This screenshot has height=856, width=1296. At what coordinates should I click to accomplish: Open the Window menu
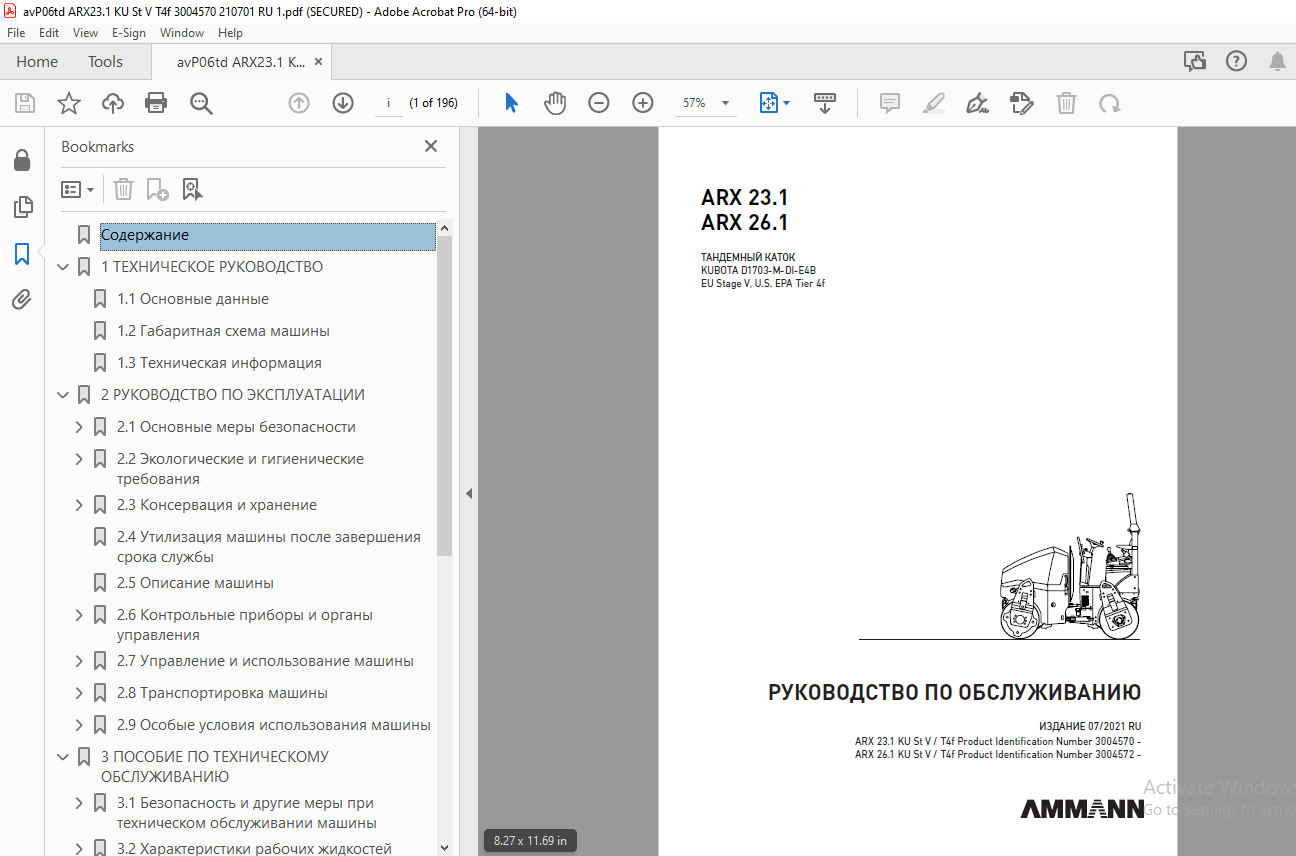coord(182,33)
